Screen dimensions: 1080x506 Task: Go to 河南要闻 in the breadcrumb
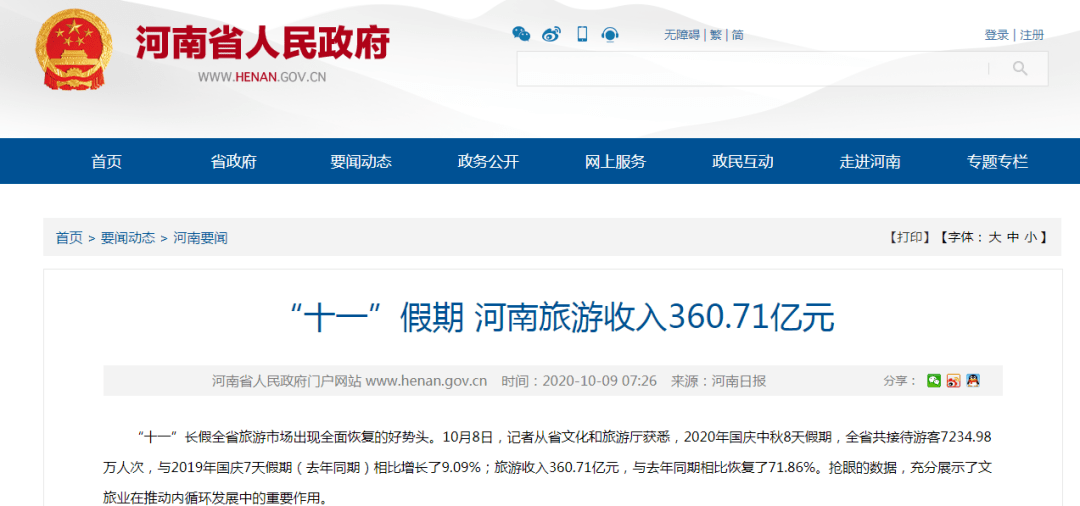(200, 238)
